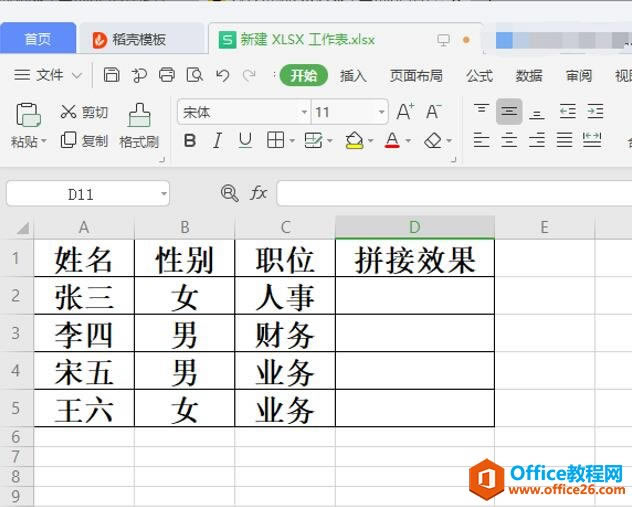632x507 pixels.
Task: Click the Save icon in quick toolbar
Action: coord(111,75)
